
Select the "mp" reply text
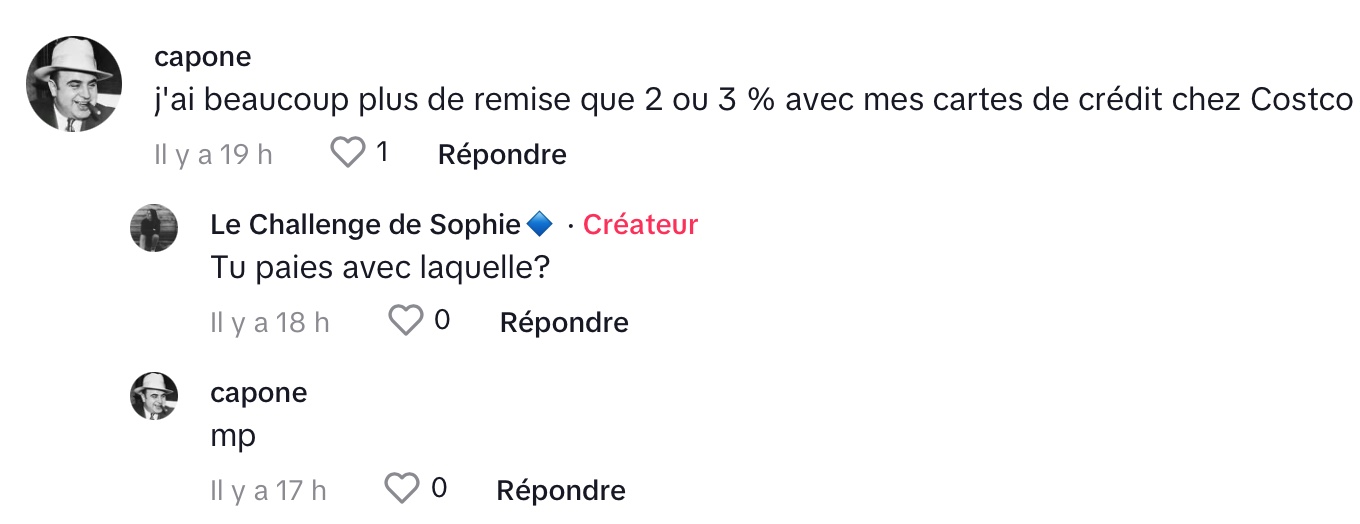(x=233, y=438)
